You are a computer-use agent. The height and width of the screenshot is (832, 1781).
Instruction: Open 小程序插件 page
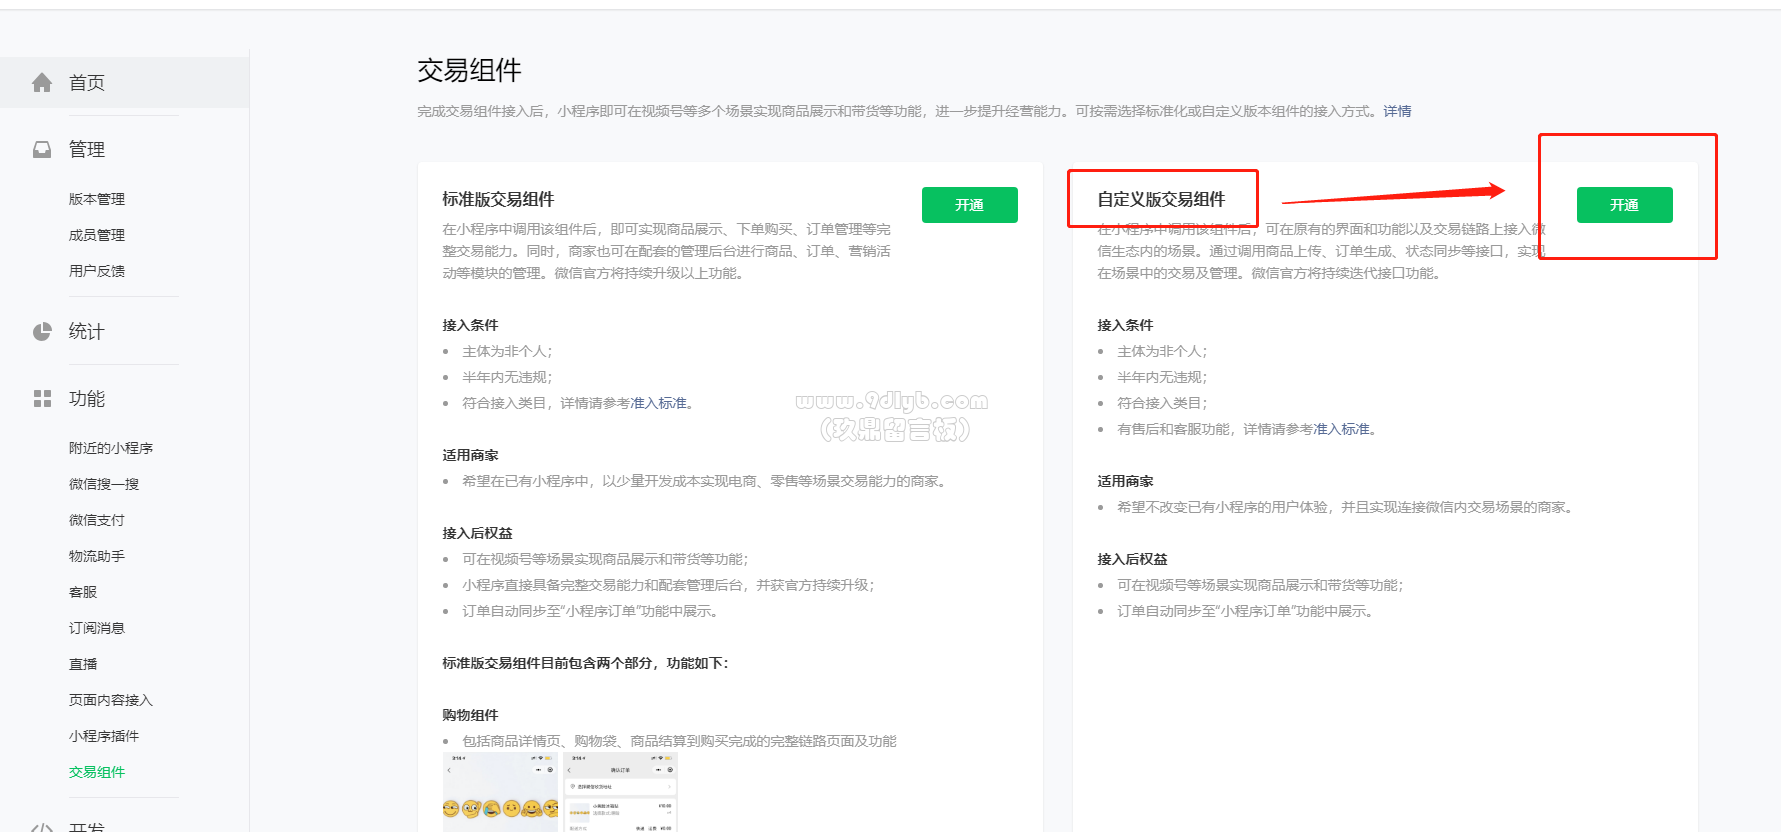pyautogui.click(x=104, y=736)
